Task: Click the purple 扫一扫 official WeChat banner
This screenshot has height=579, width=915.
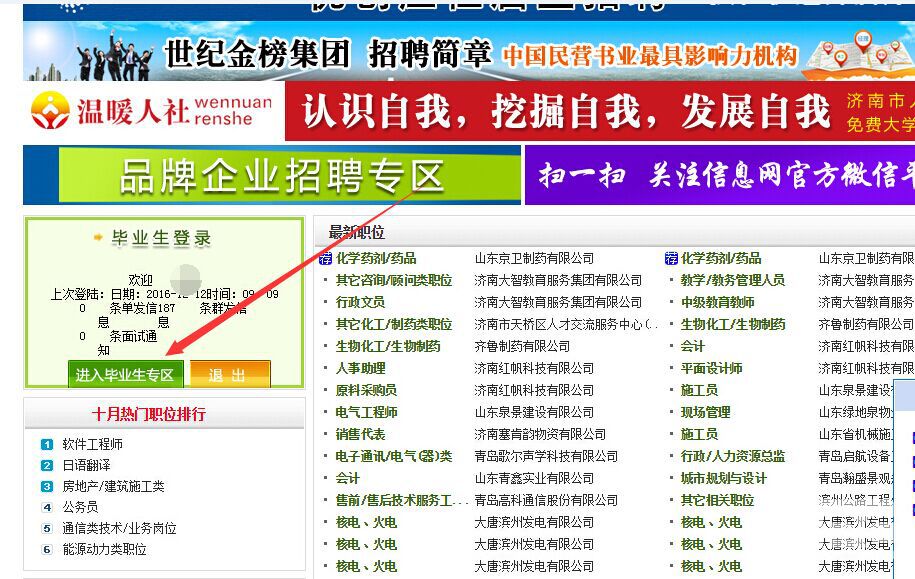Action: (718, 176)
